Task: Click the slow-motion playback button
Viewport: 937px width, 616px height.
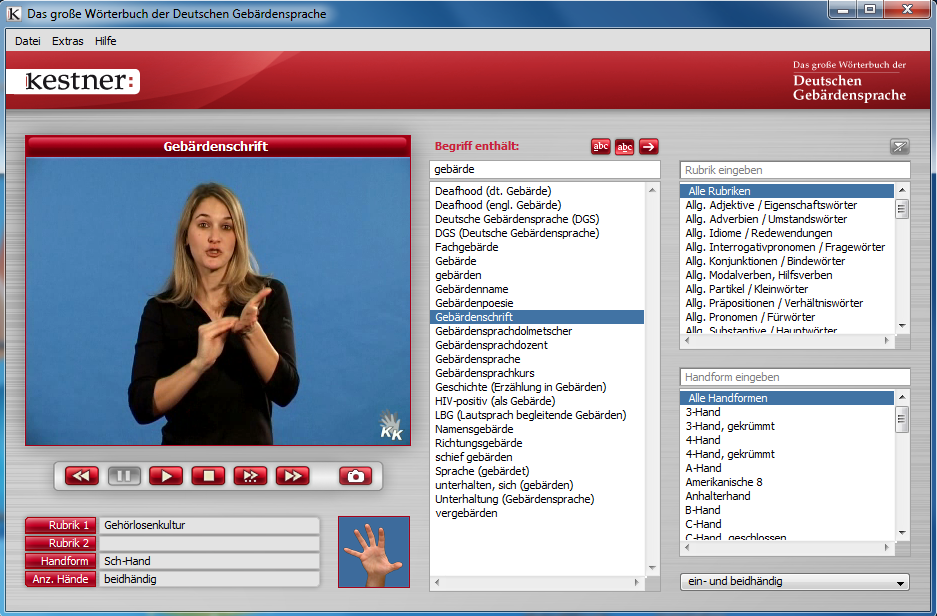Action: point(250,476)
